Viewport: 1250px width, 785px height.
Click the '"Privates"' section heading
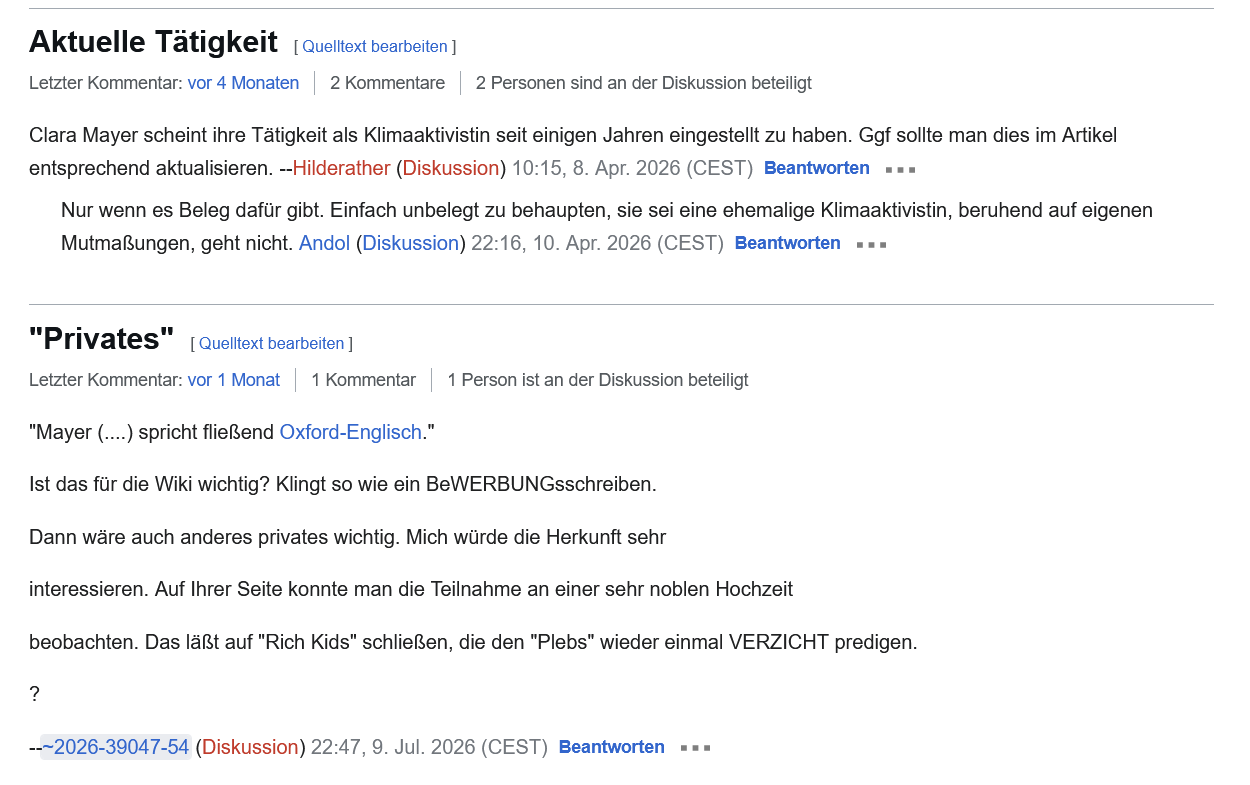102,339
